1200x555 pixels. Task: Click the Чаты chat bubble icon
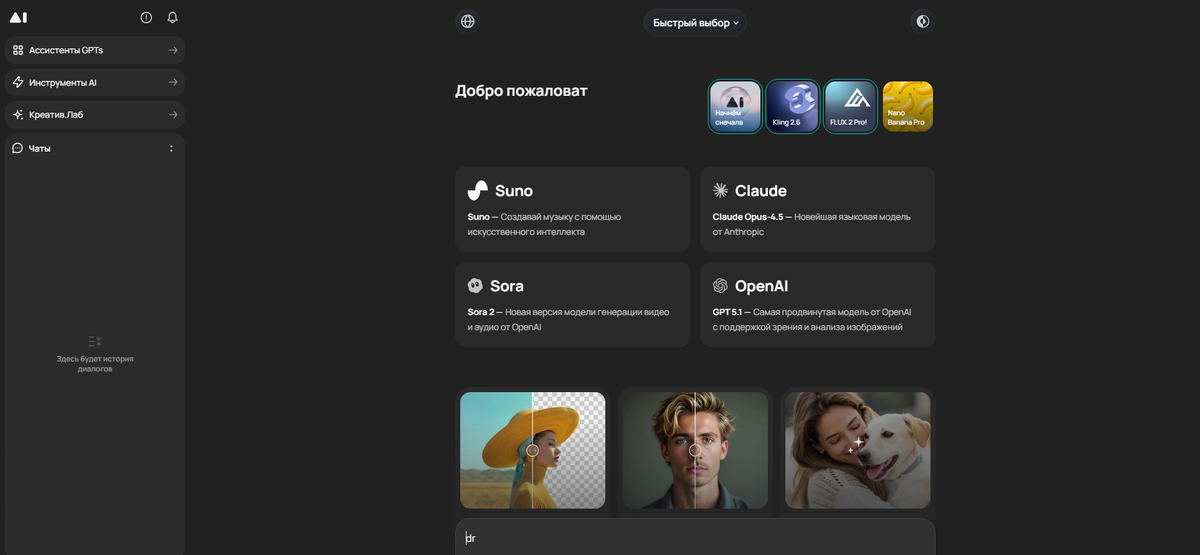17,148
